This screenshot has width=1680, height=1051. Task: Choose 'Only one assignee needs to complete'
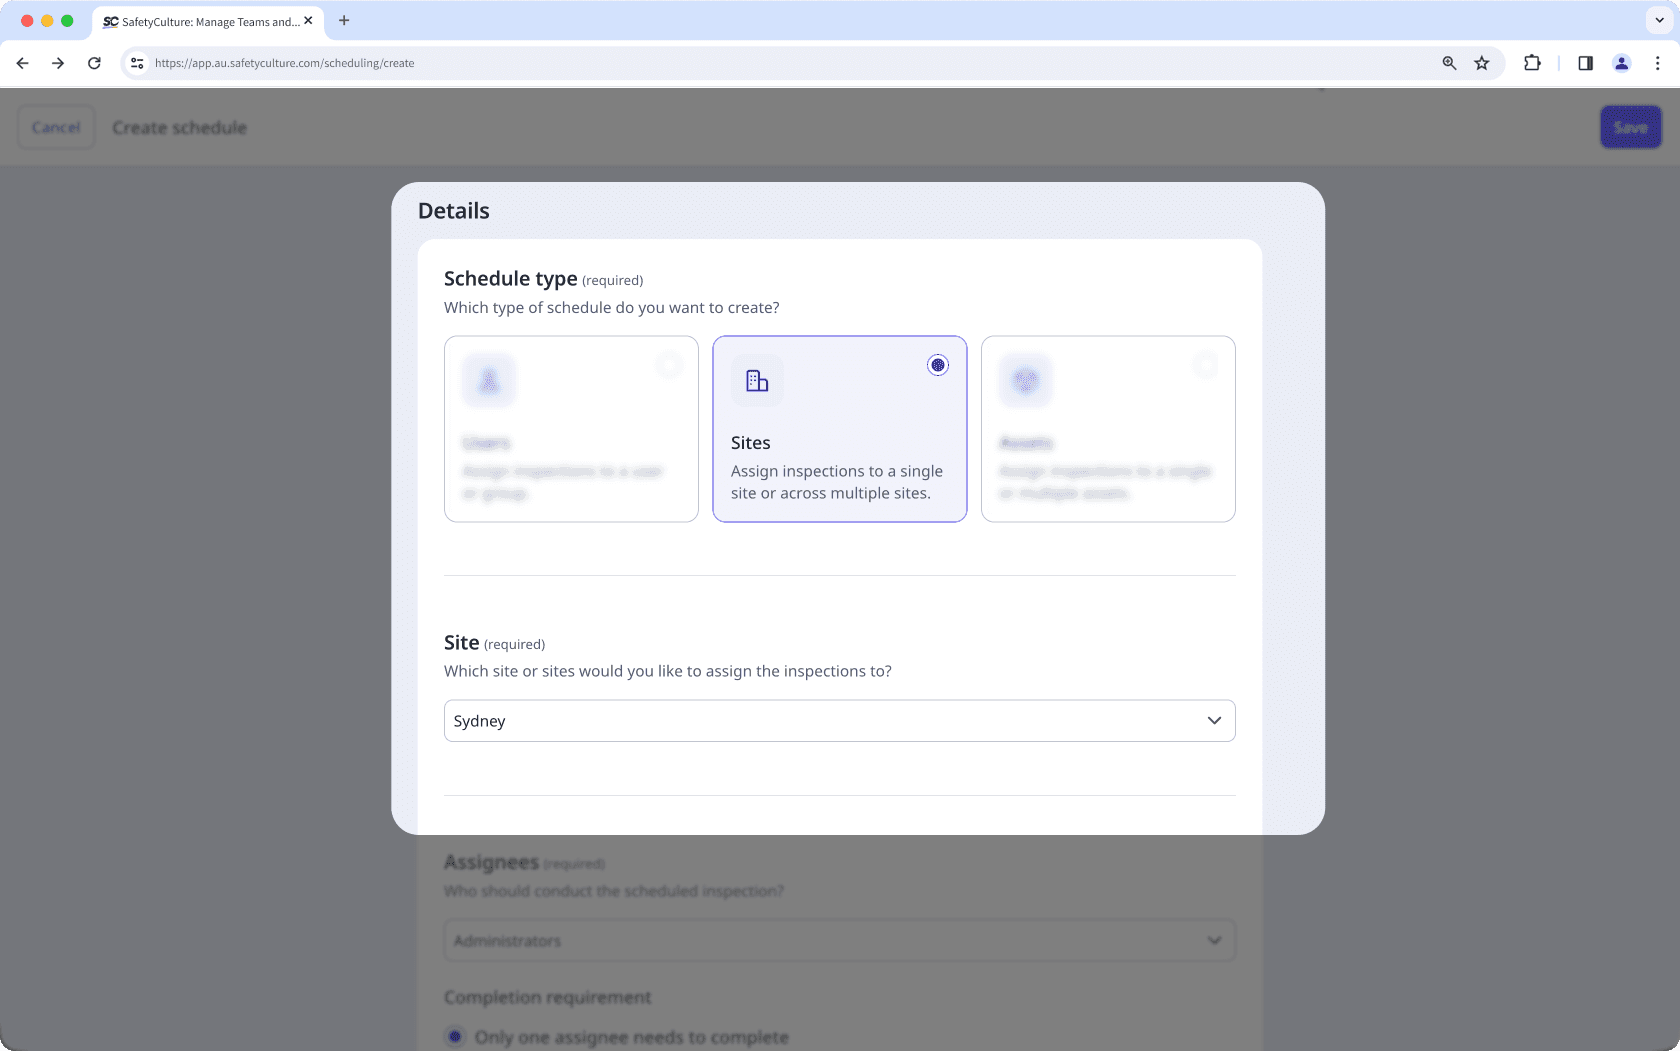click(x=455, y=1037)
